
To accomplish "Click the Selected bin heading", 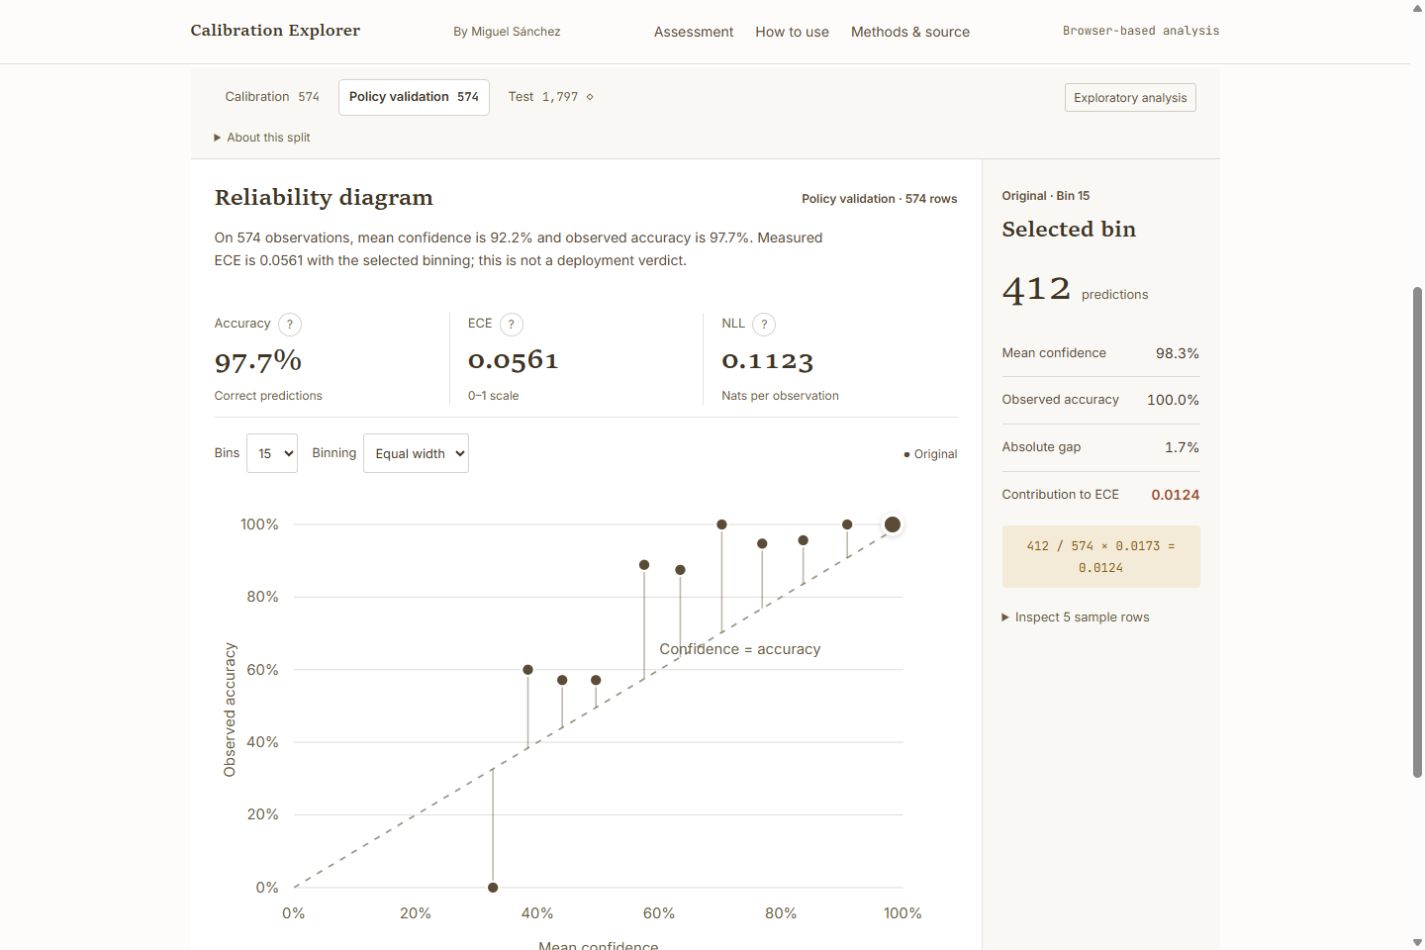I will click(1069, 229).
